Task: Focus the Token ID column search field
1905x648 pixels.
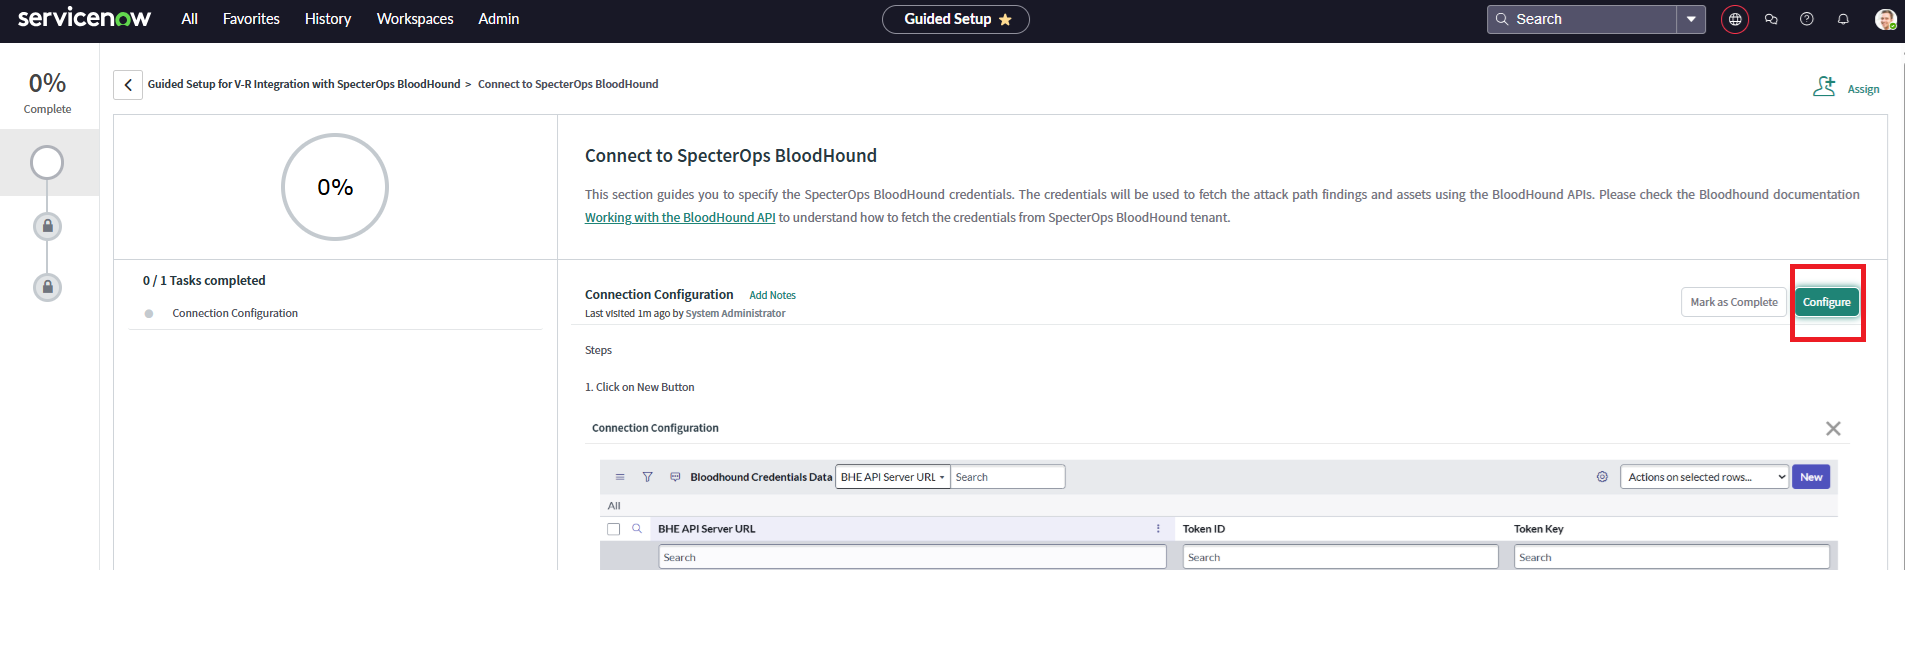Action: click(1340, 557)
